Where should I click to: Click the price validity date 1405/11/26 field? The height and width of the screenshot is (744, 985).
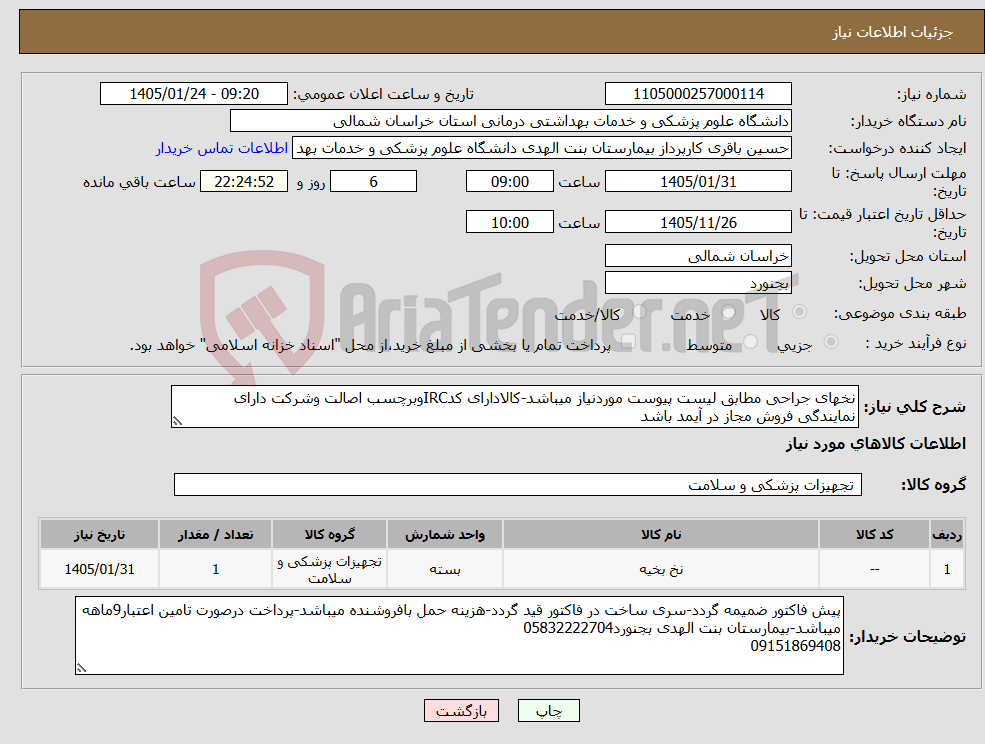pyautogui.click(x=698, y=222)
